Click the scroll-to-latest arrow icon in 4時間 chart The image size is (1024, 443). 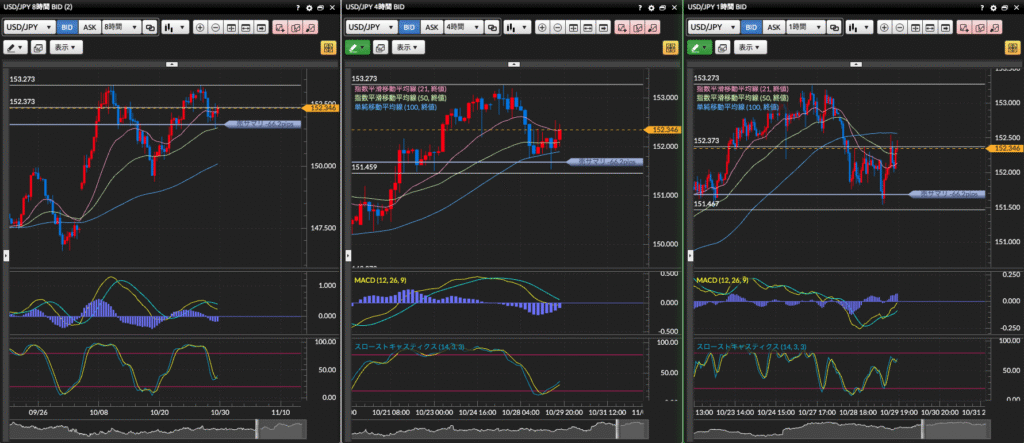602,27
